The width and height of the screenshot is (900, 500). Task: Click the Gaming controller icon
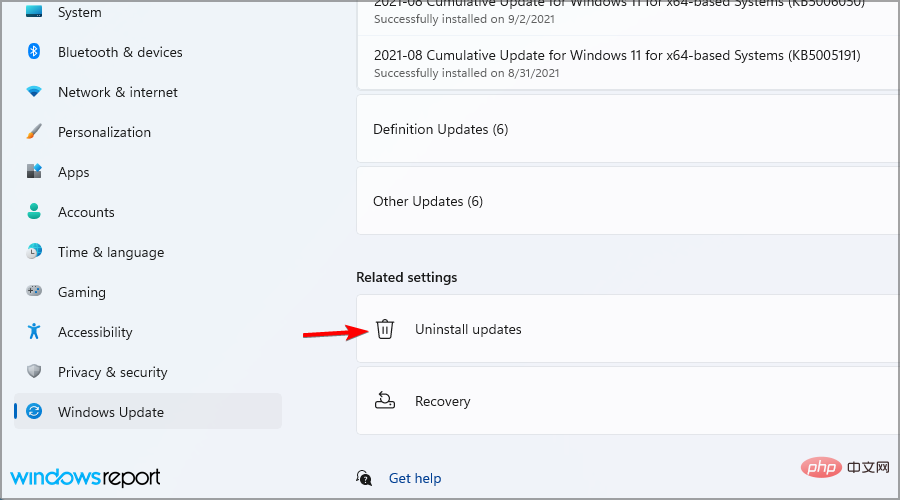tap(34, 291)
